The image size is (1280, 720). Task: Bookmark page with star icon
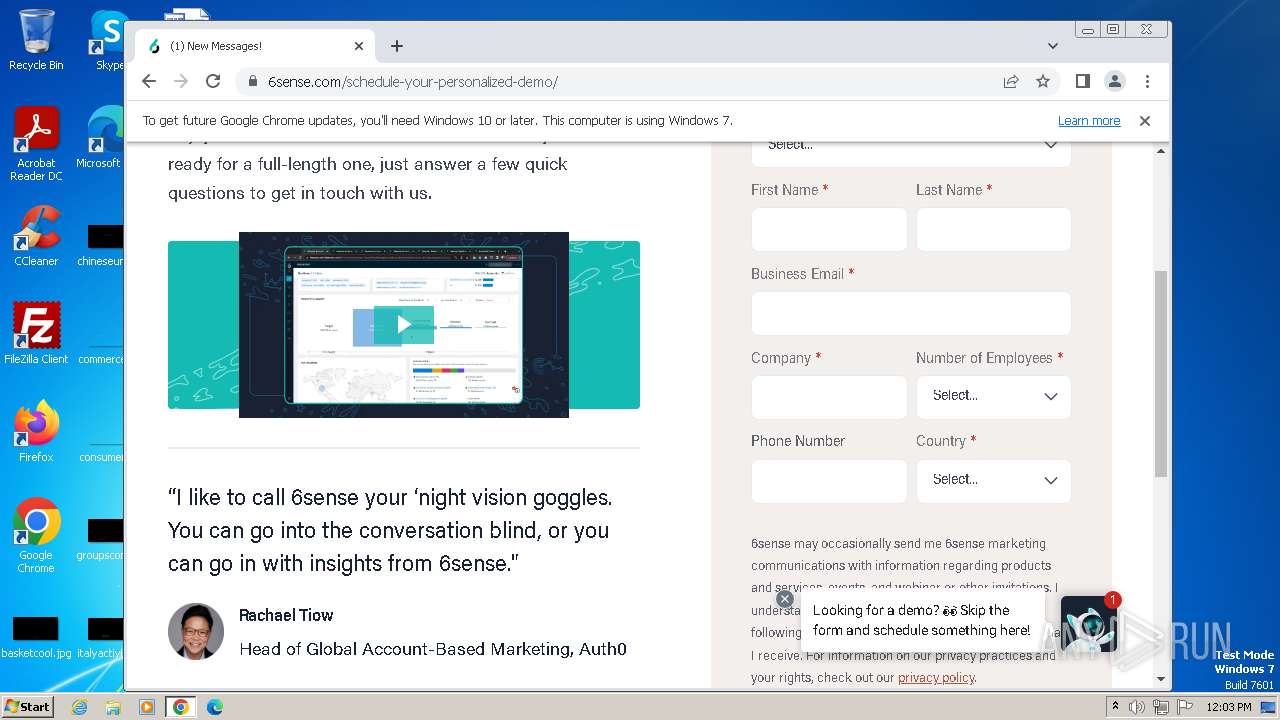[1043, 81]
